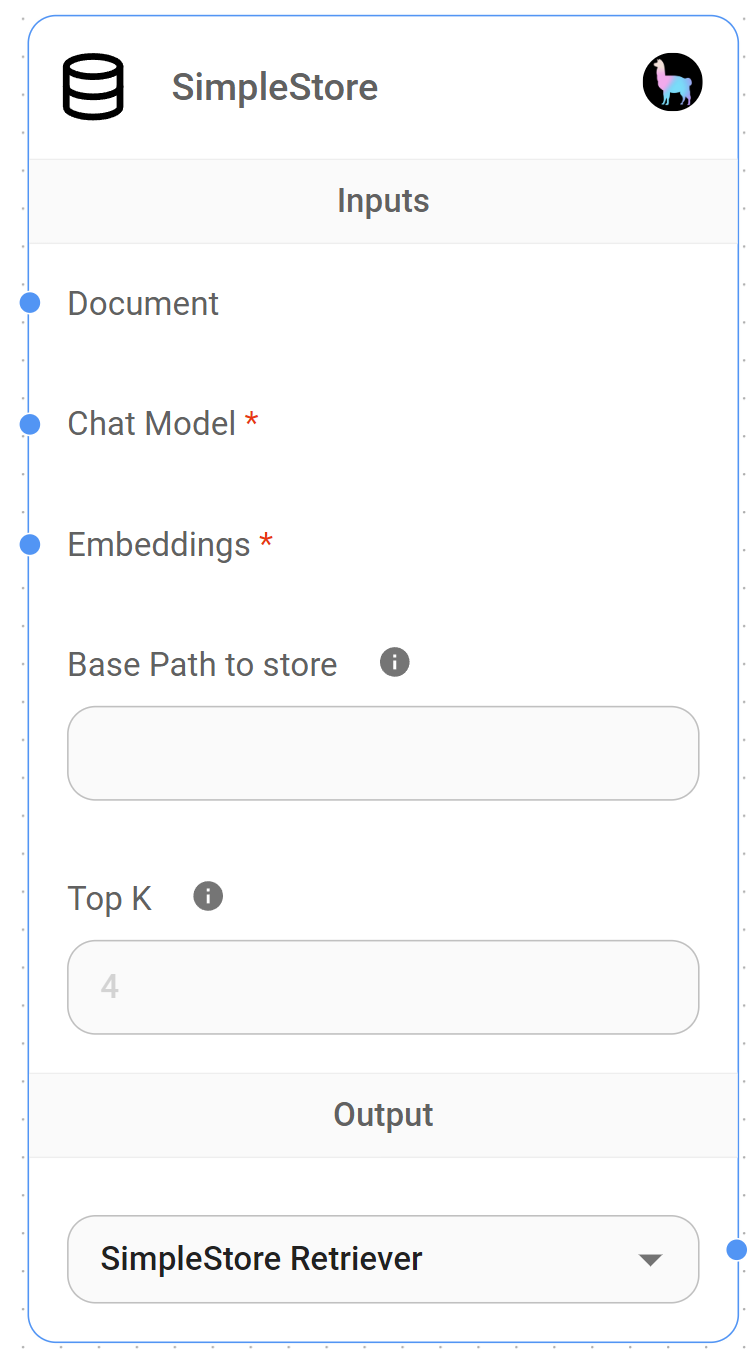The width and height of the screenshot is (754, 1360).
Task: Click the output connector beside SimpleStore Retriever
Action: tap(738, 1248)
